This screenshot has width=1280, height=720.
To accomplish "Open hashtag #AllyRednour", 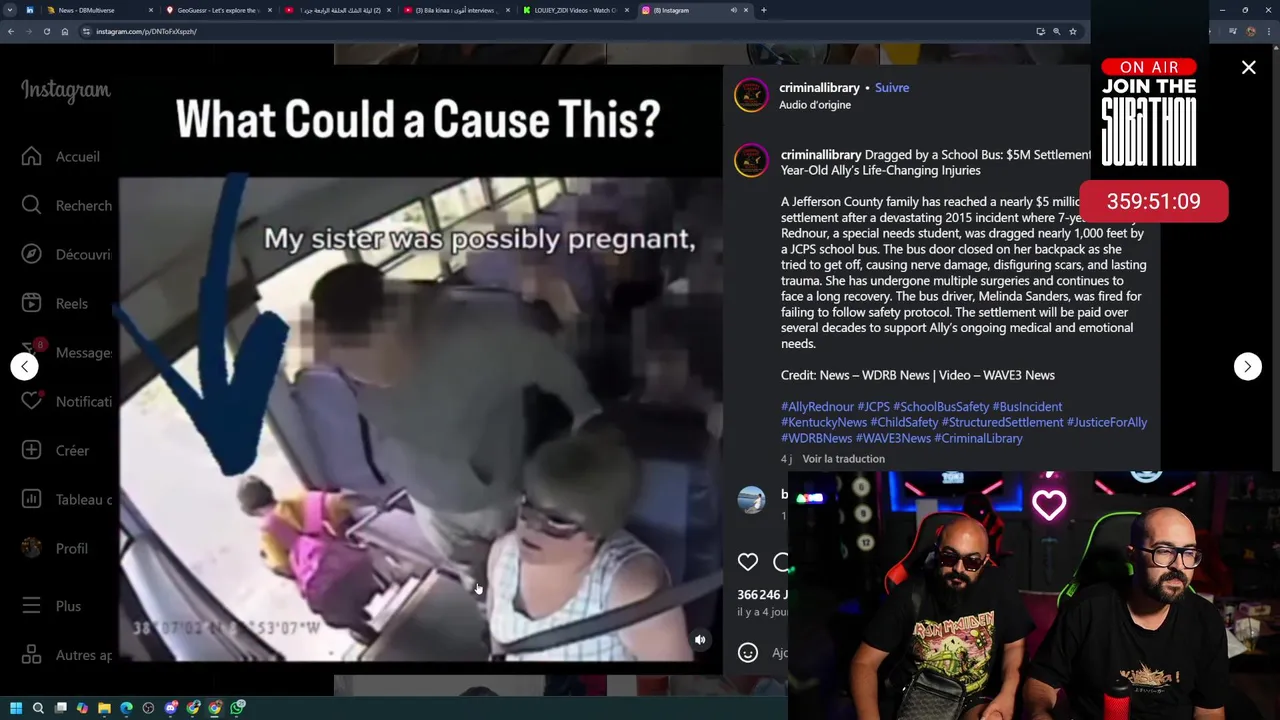I will [817, 407].
